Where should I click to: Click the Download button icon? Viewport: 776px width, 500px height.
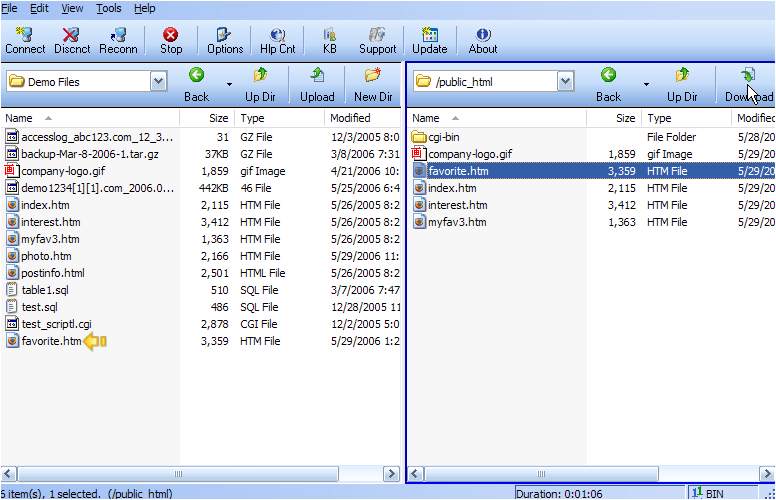click(x=749, y=85)
